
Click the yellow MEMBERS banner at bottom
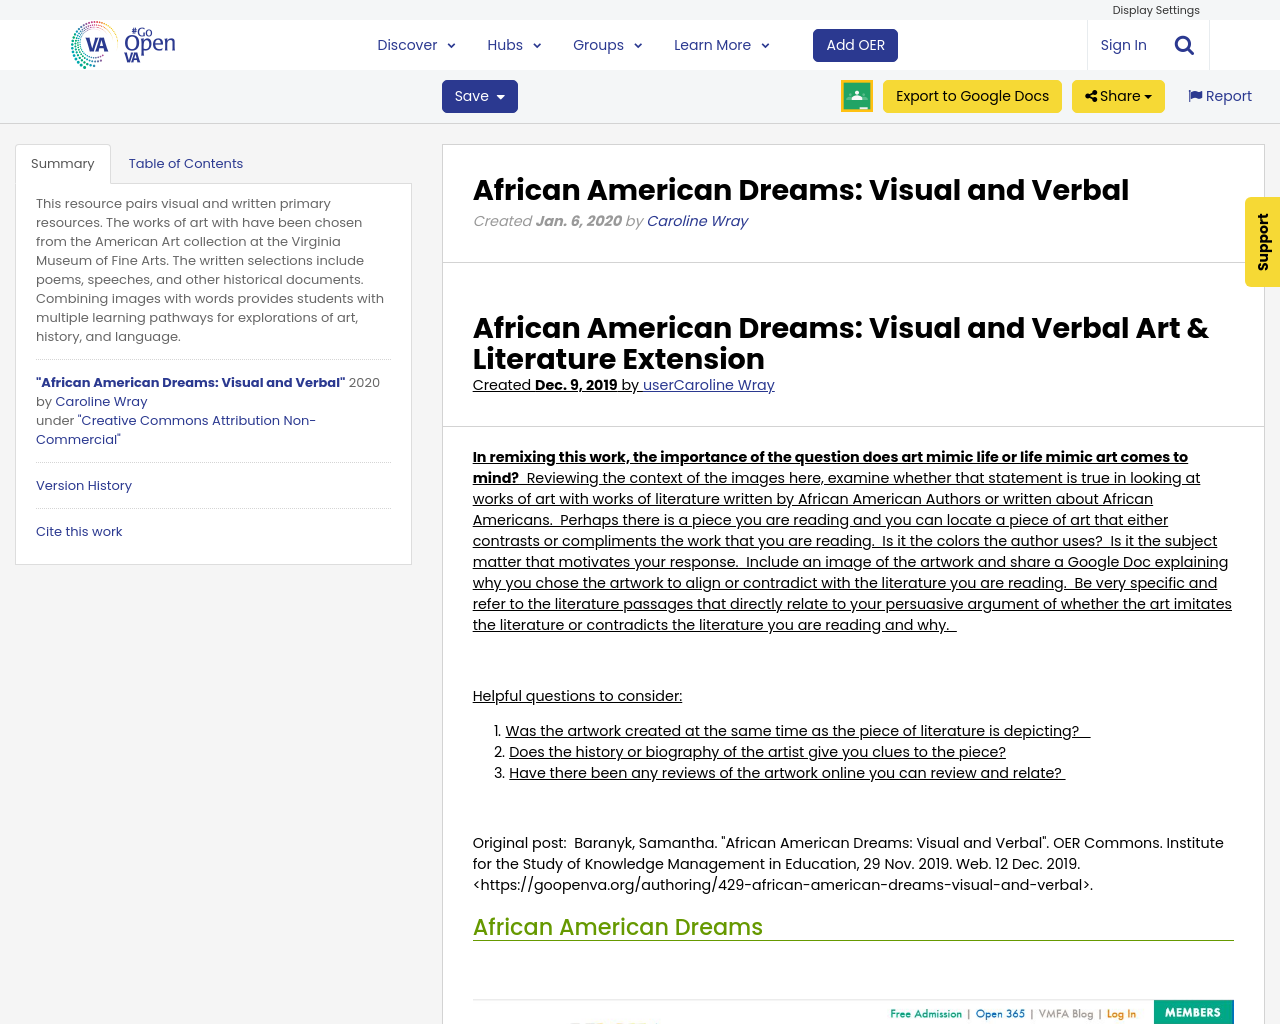pos(1194,1011)
